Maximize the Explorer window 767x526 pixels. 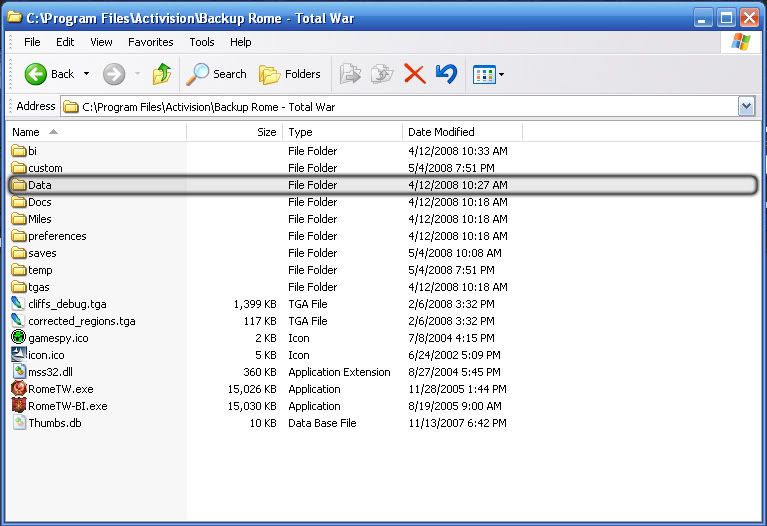click(726, 18)
